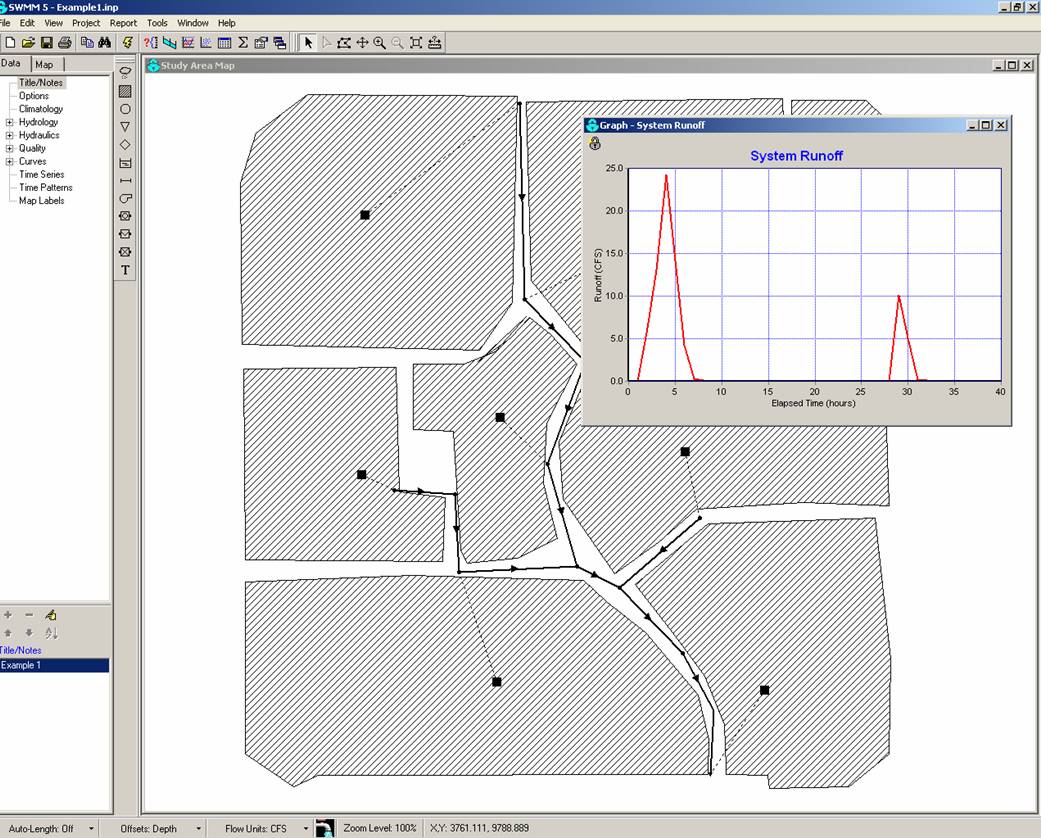Activate the Zoom In map tool
The image size is (1041, 838).
click(379, 42)
